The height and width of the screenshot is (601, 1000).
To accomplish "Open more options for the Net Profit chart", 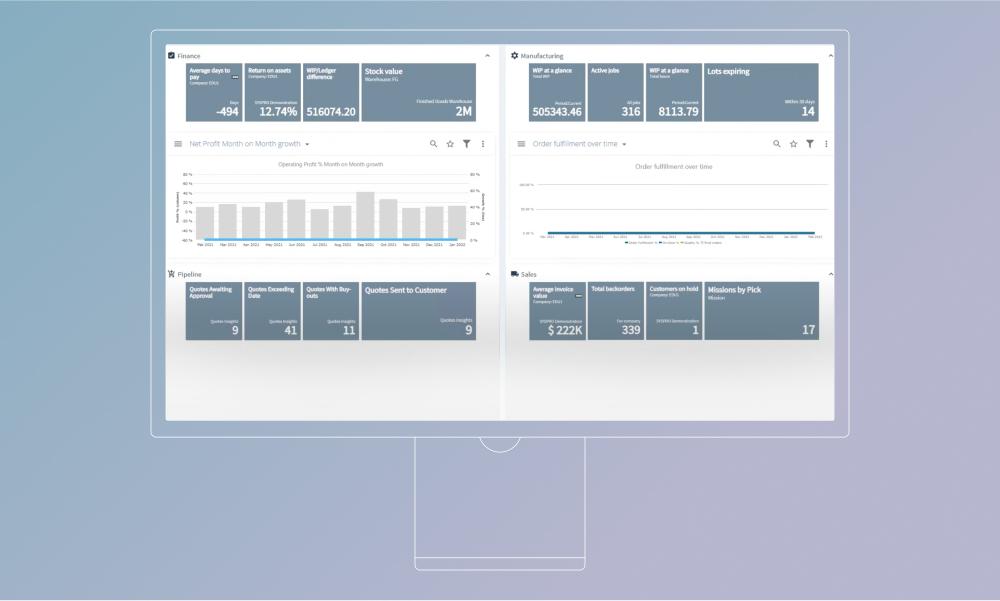I will [484, 144].
